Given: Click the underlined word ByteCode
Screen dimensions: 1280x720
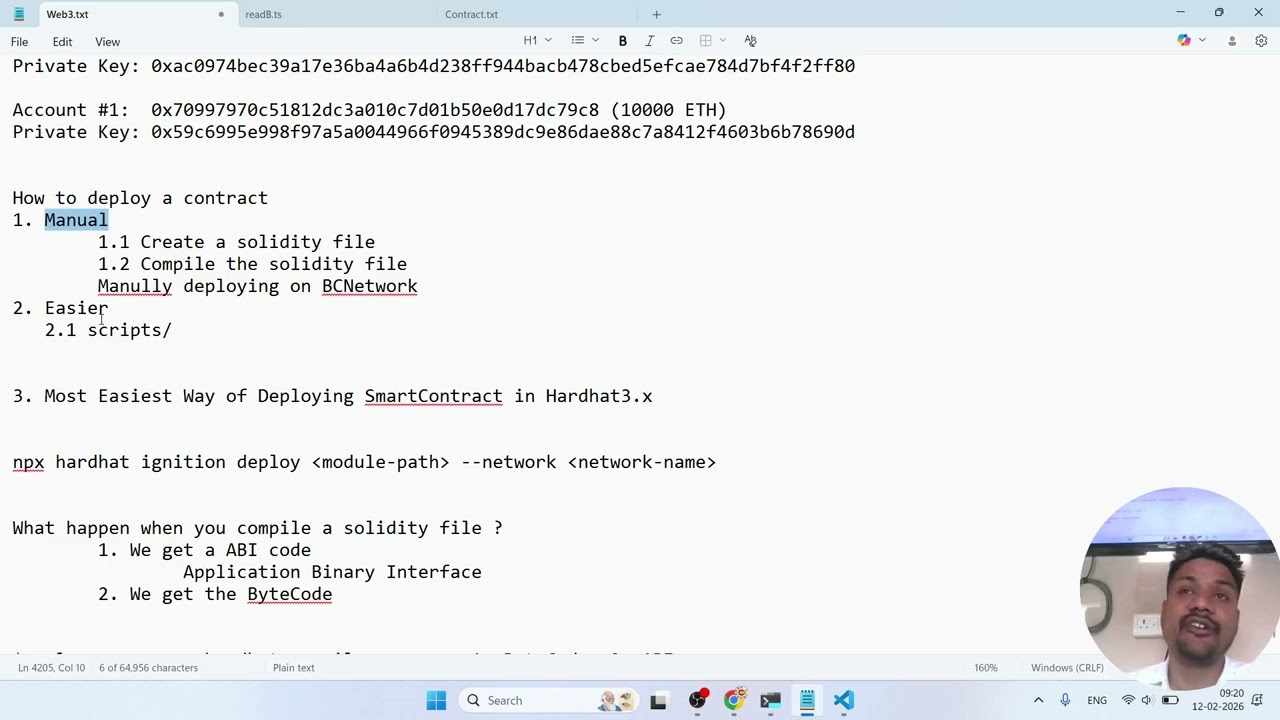Looking at the screenshot, I should pos(289,594).
